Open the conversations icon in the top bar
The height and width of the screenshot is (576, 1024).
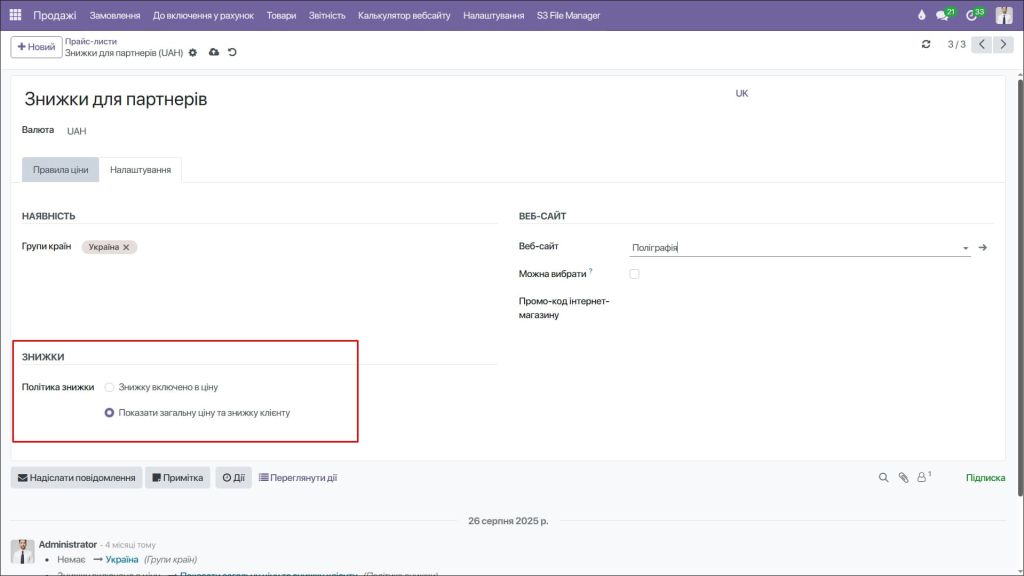[940, 14]
